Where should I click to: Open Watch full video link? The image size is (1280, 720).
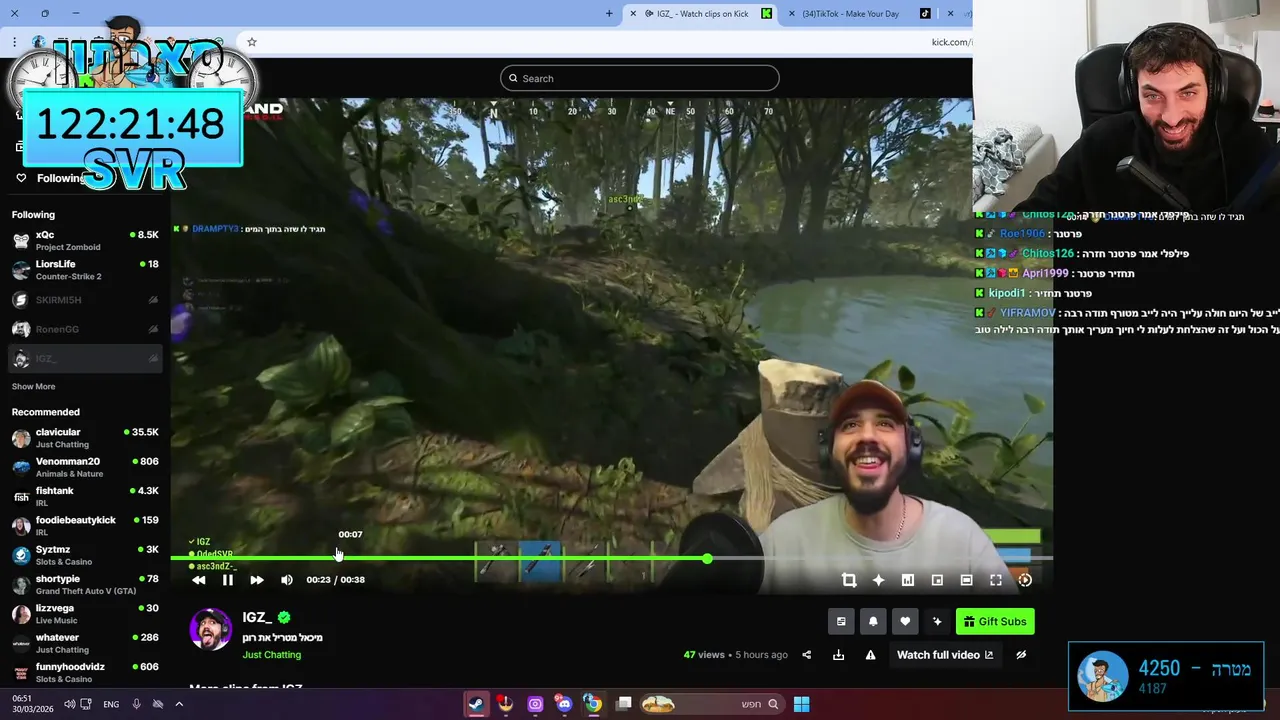pyautogui.click(x=945, y=655)
